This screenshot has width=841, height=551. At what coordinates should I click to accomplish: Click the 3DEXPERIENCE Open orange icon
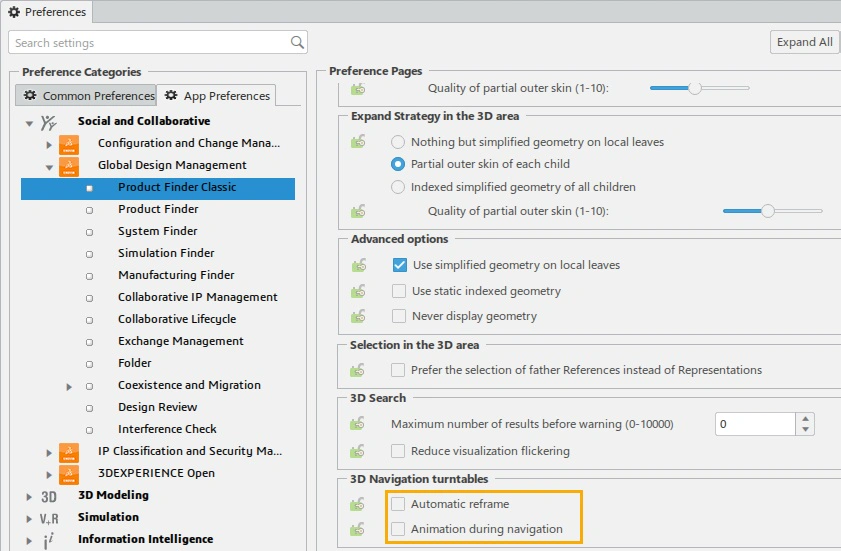69,474
